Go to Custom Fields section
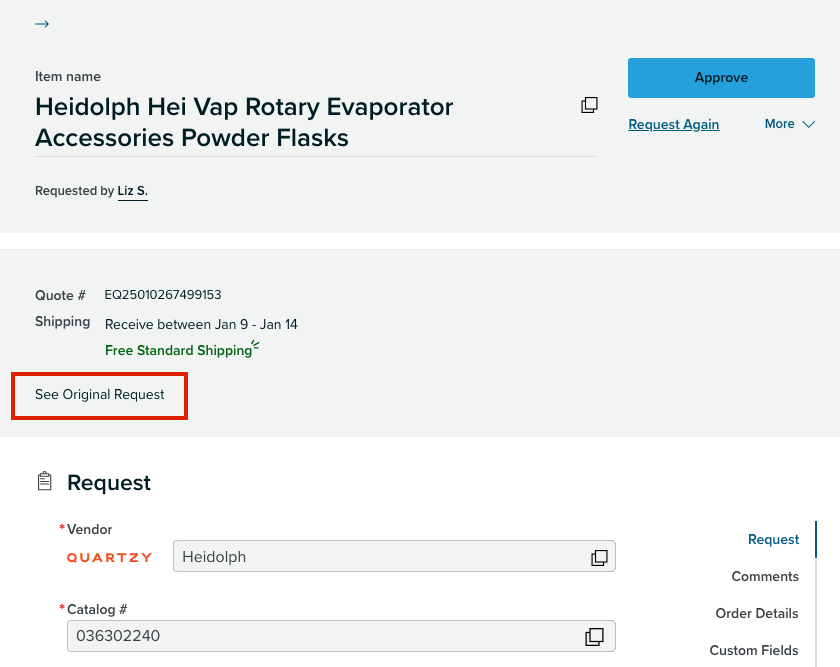 754,650
